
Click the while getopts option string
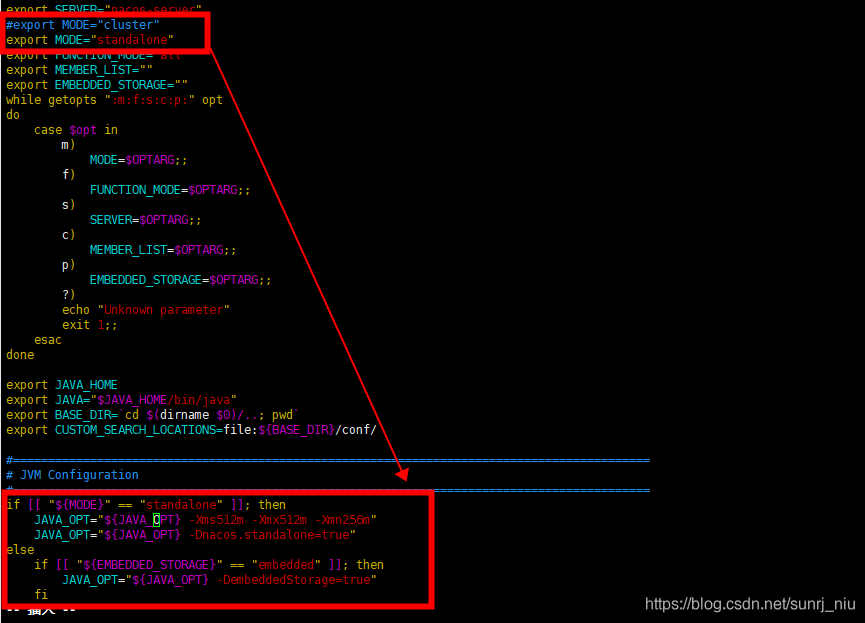(x=150, y=99)
